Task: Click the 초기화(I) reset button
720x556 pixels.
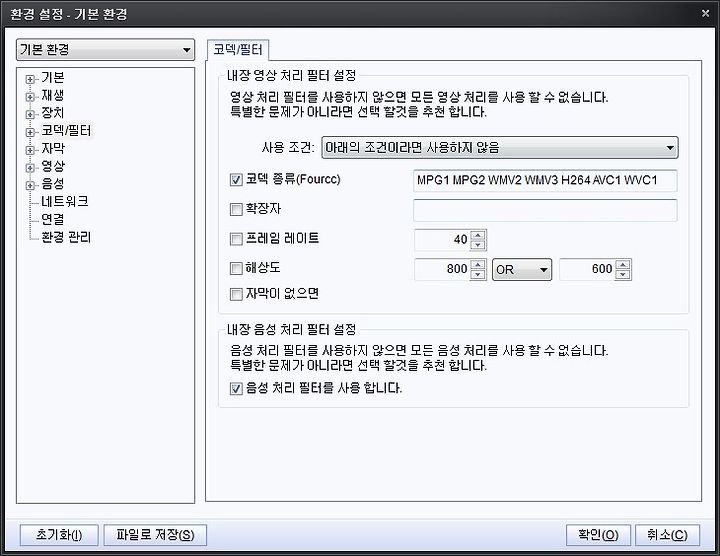Action: 59,535
